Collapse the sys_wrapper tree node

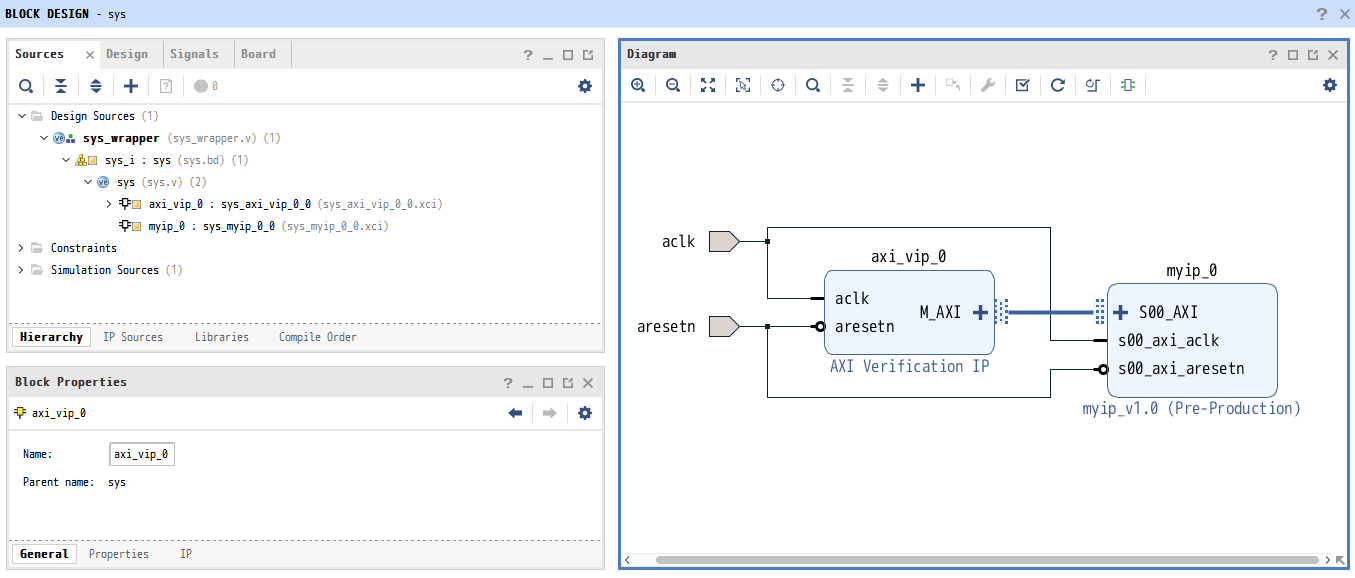(x=43, y=137)
